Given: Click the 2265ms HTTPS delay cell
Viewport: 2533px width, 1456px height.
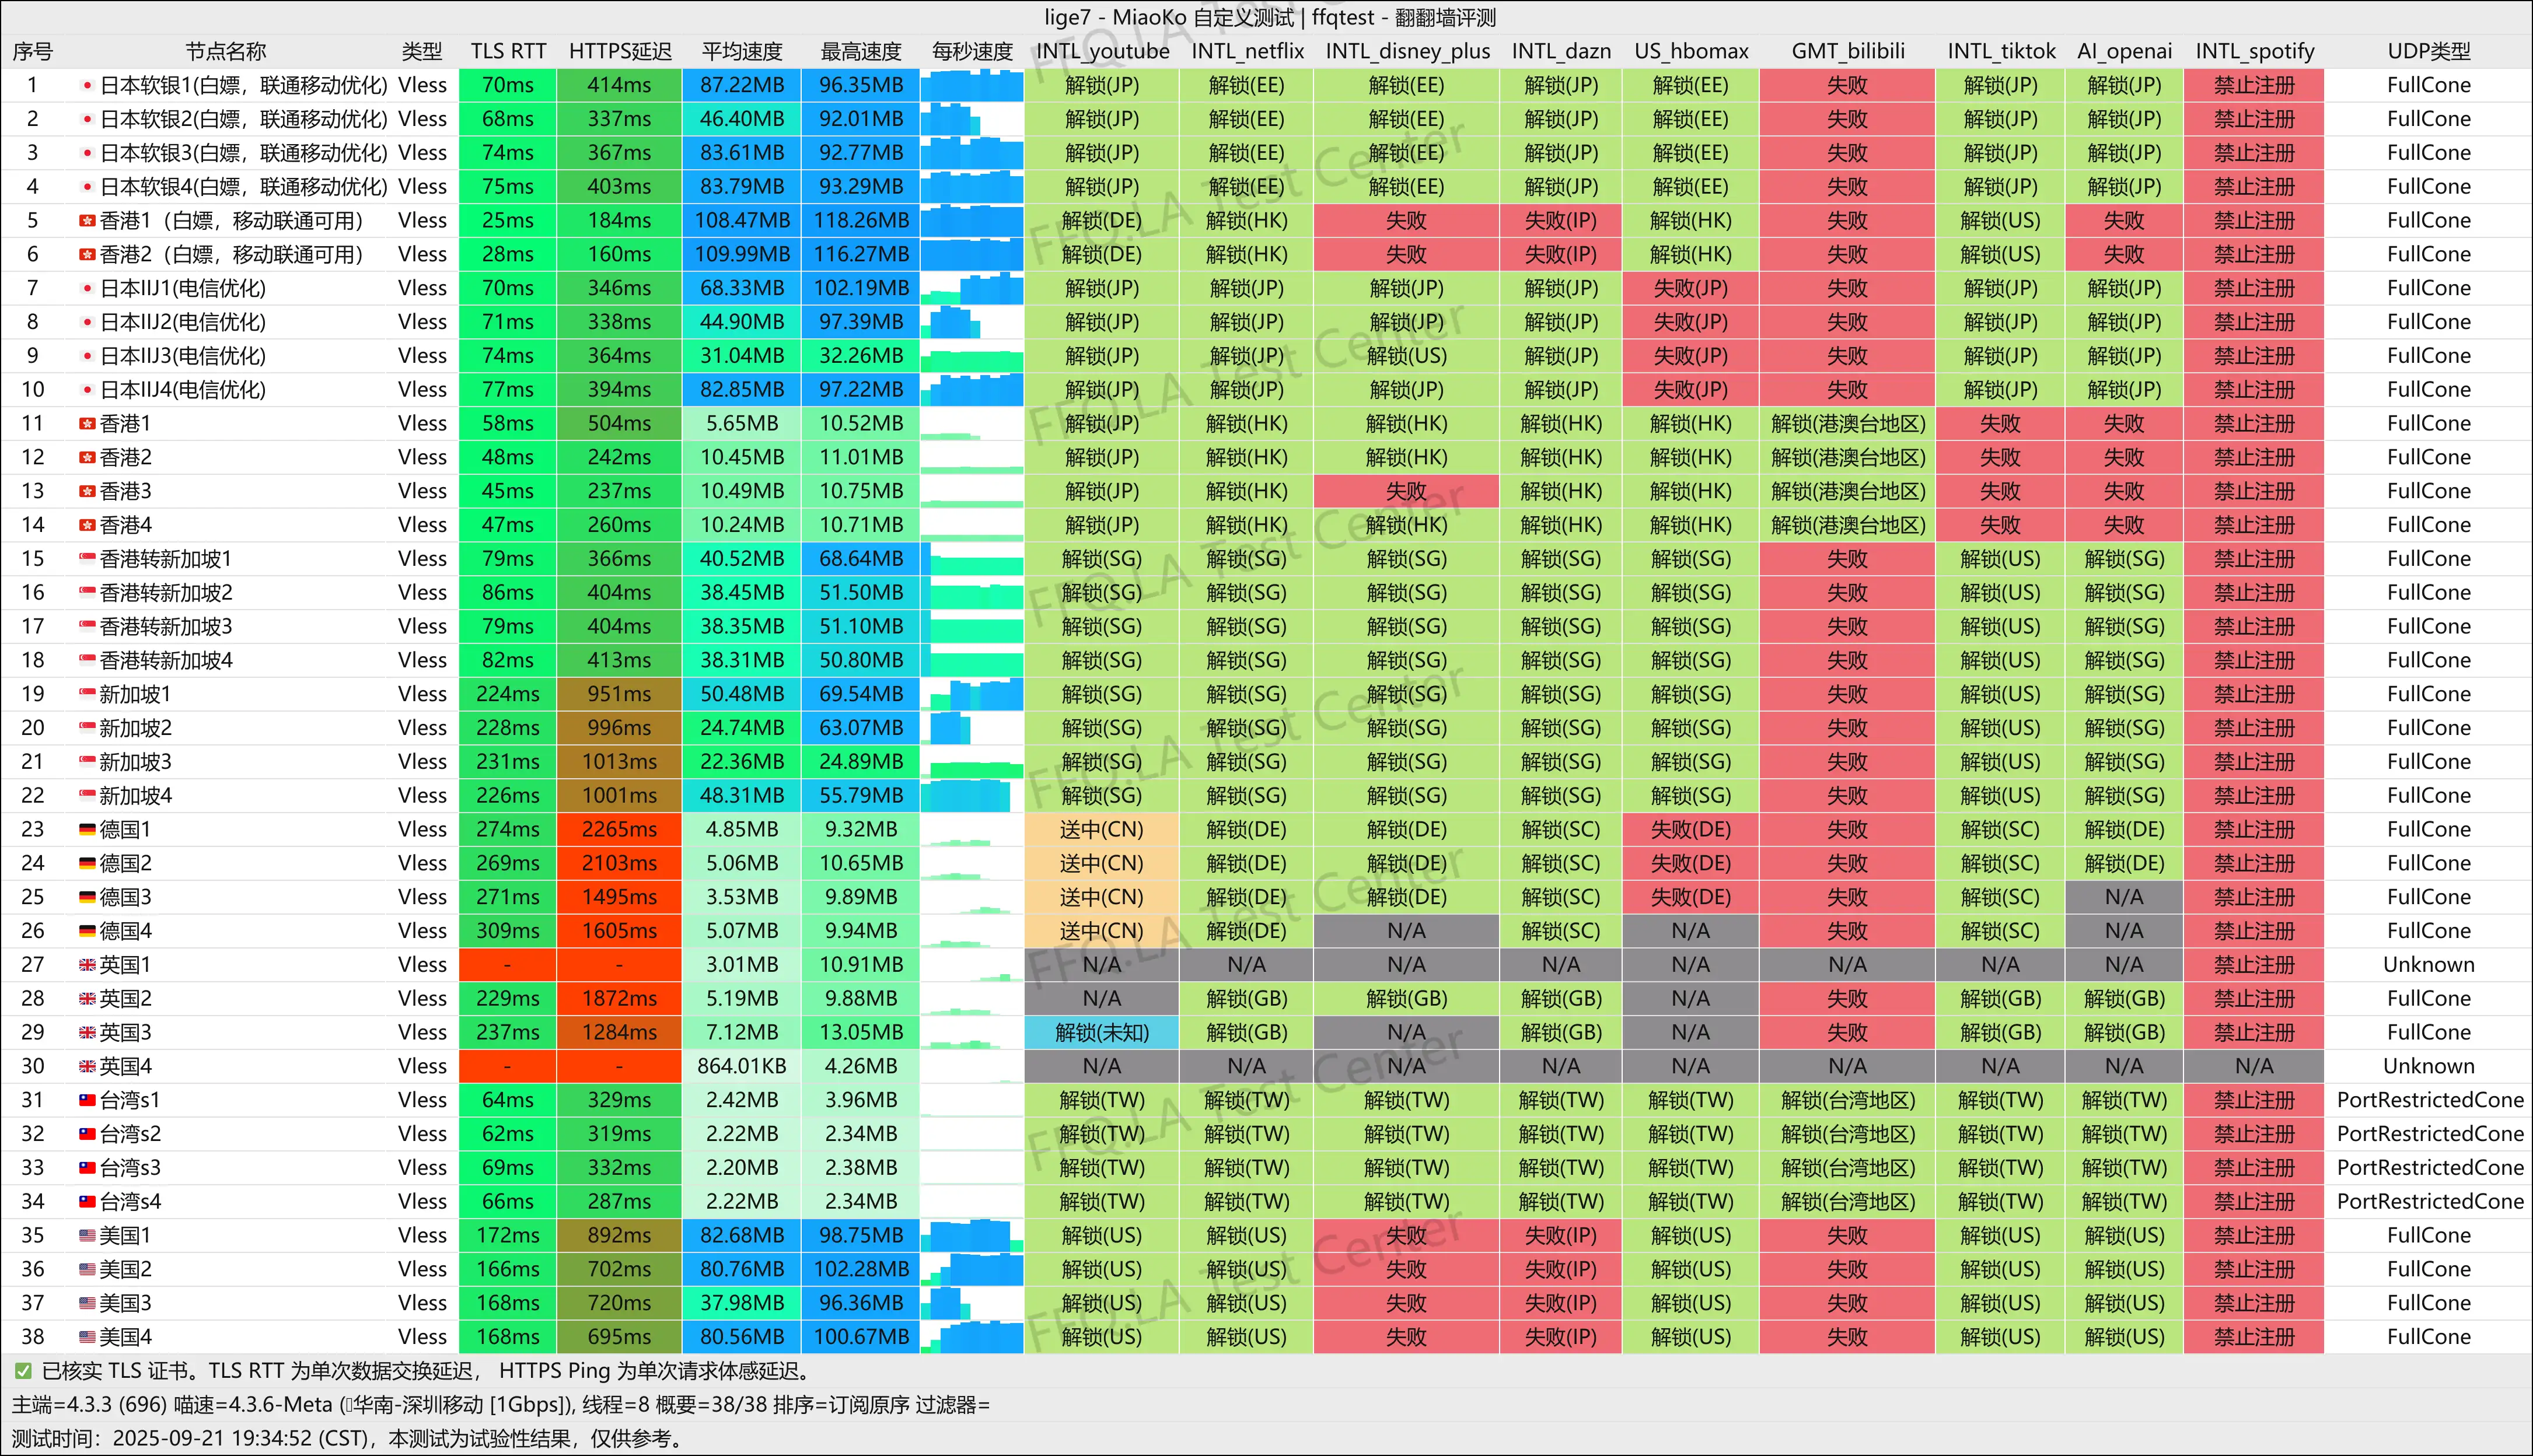Looking at the screenshot, I should pos(620,830).
